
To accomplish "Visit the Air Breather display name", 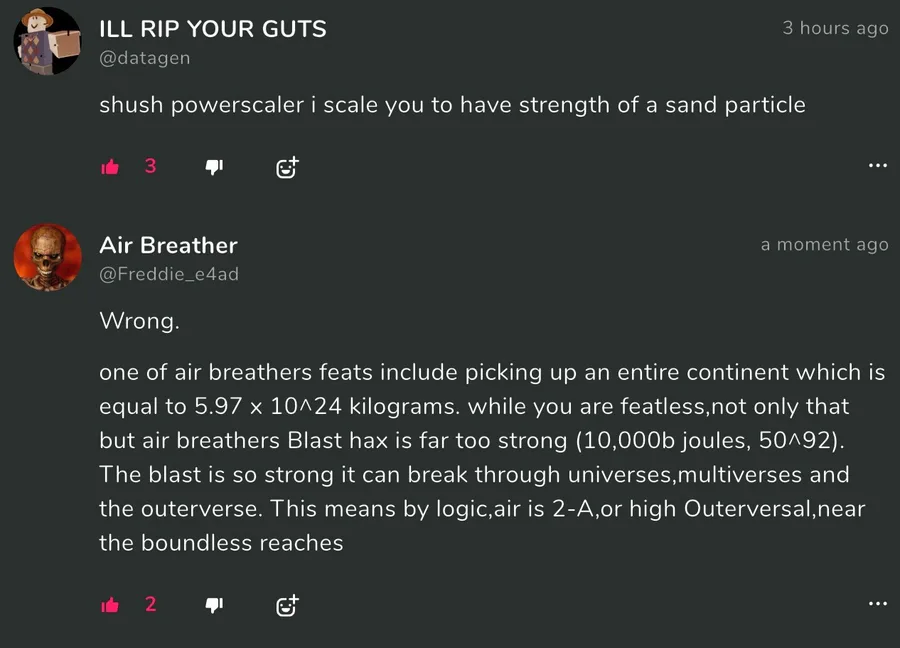I will coord(168,245).
